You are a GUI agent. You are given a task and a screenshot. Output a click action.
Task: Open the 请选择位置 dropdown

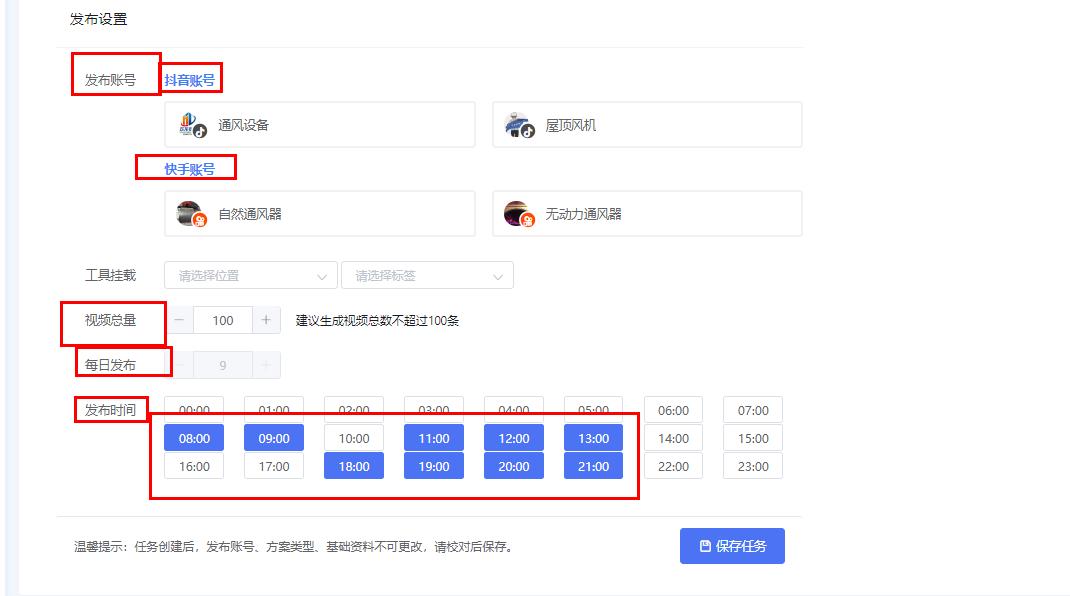250,275
